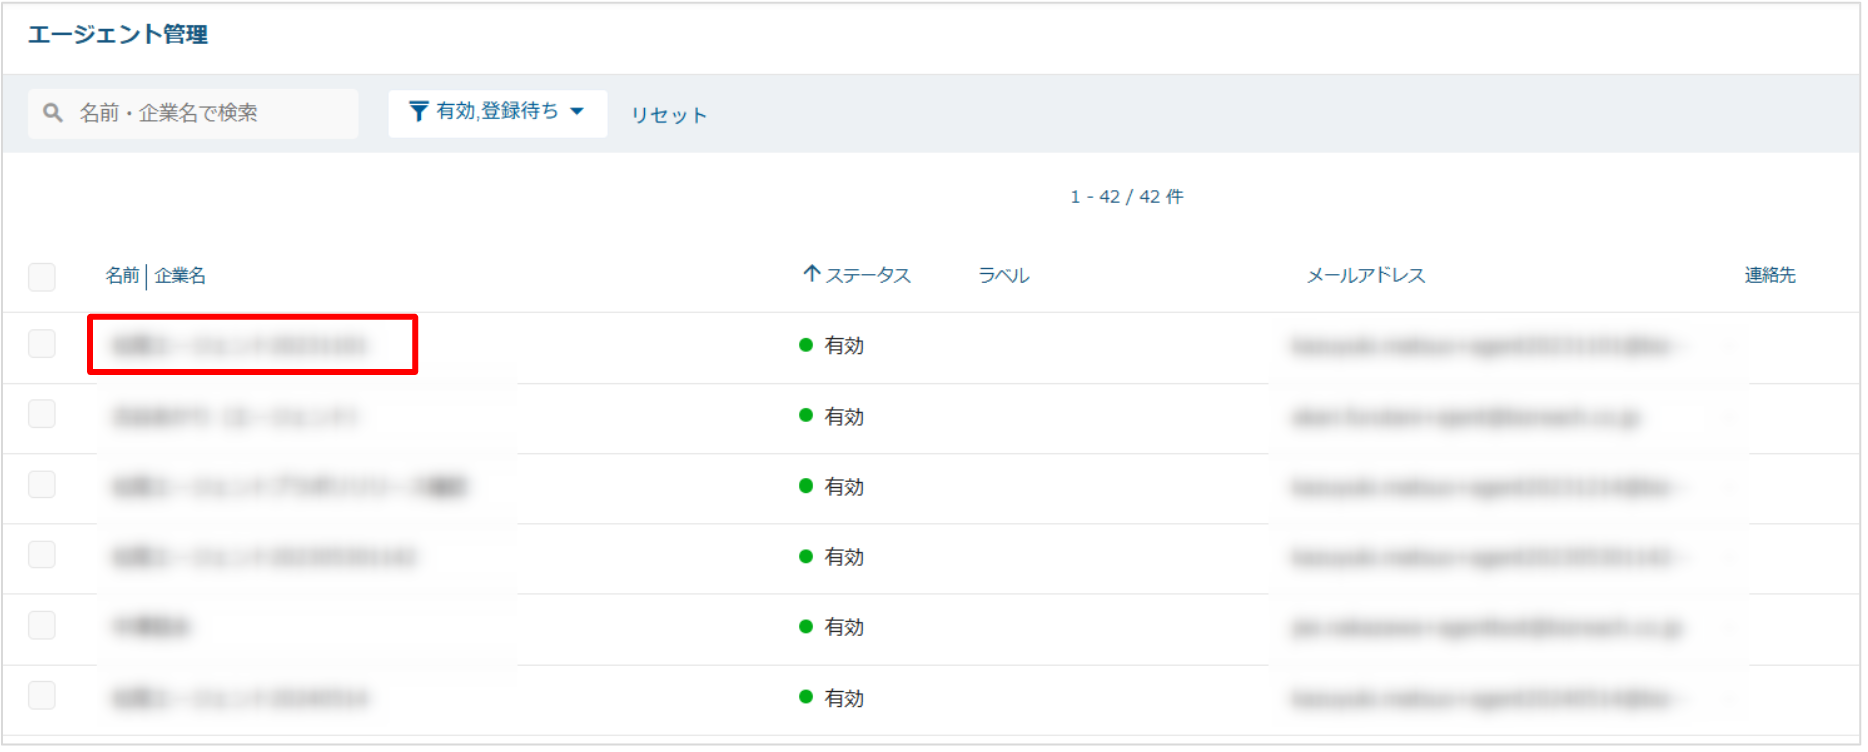The height and width of the screenshot is (752, 1868).
Task: Open the agent name highlighted in red box
Action: (x=240, y=345)
